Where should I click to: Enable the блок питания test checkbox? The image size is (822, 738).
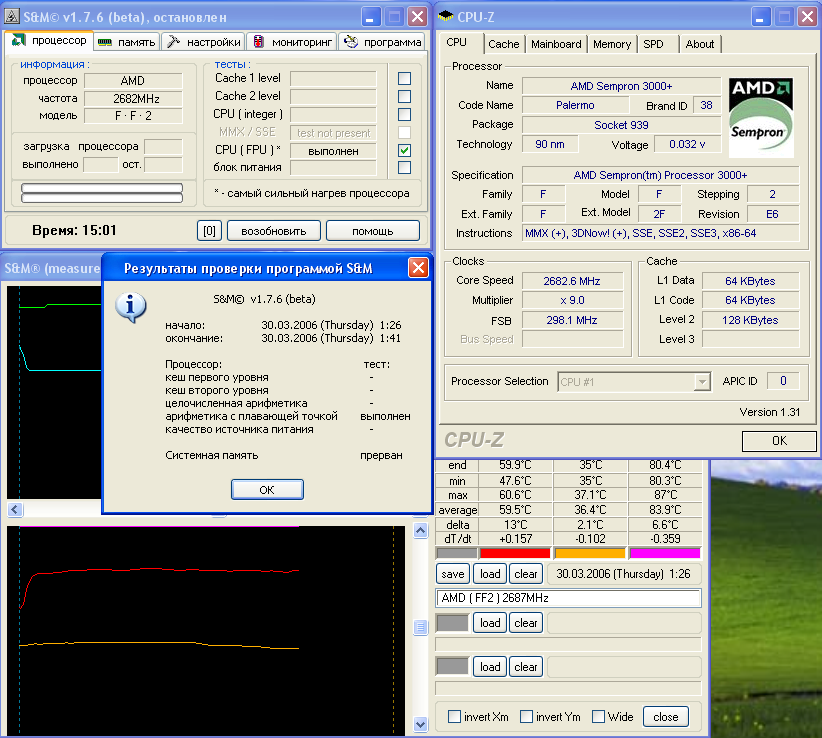tap(404, 167)
